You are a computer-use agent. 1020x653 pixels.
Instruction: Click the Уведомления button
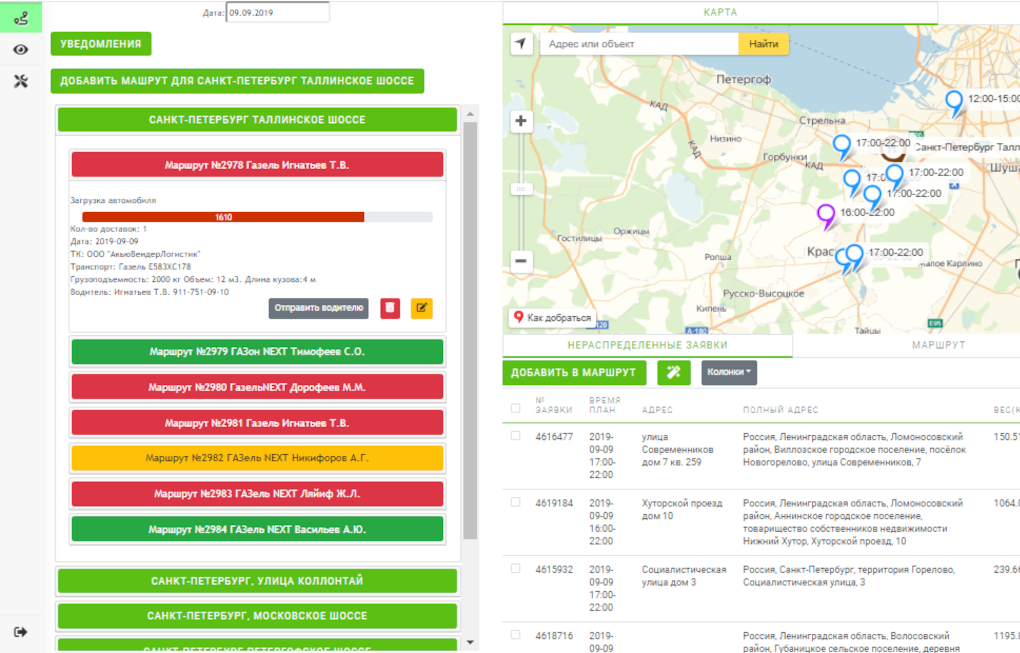(101, 44)
